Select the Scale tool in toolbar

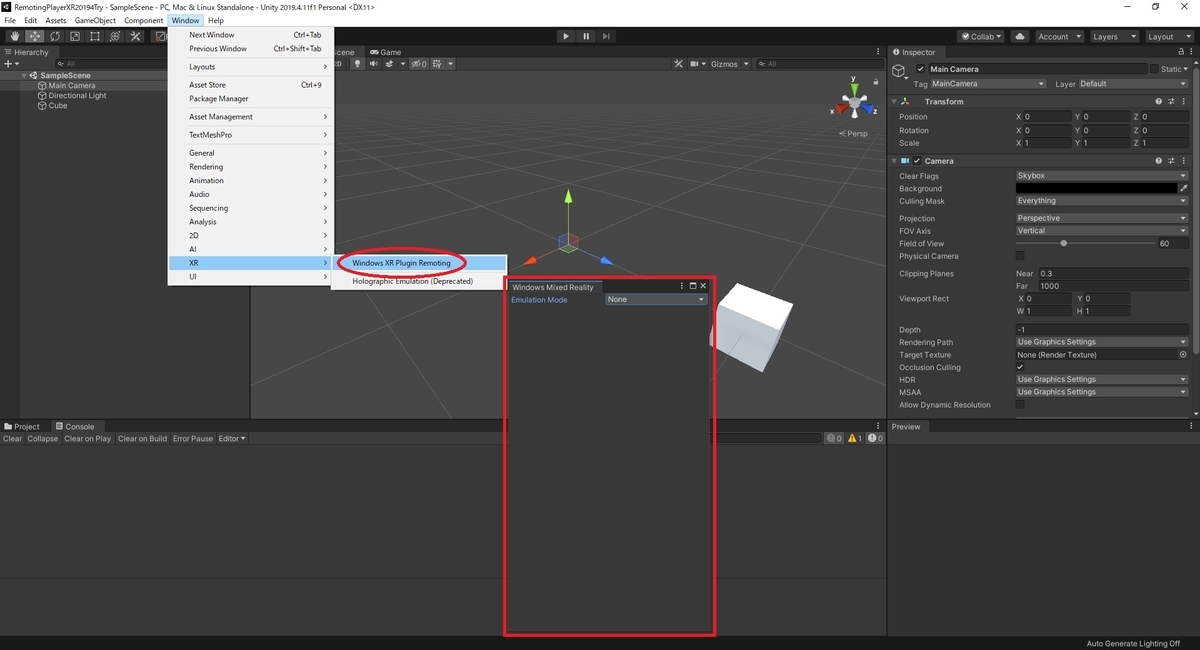75,36
